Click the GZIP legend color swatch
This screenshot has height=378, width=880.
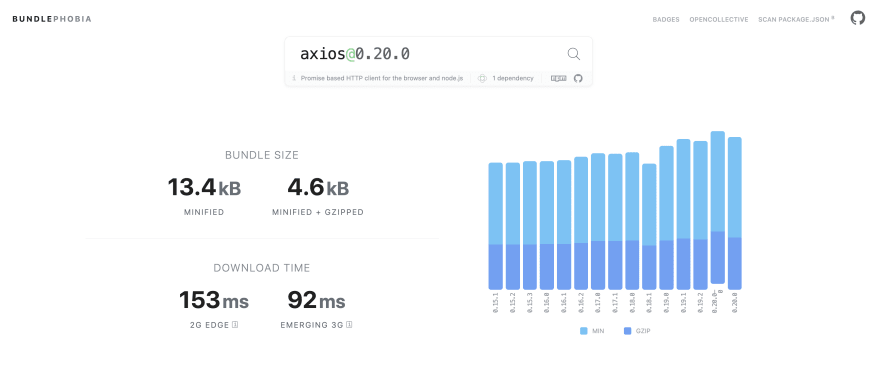(627, 331)
